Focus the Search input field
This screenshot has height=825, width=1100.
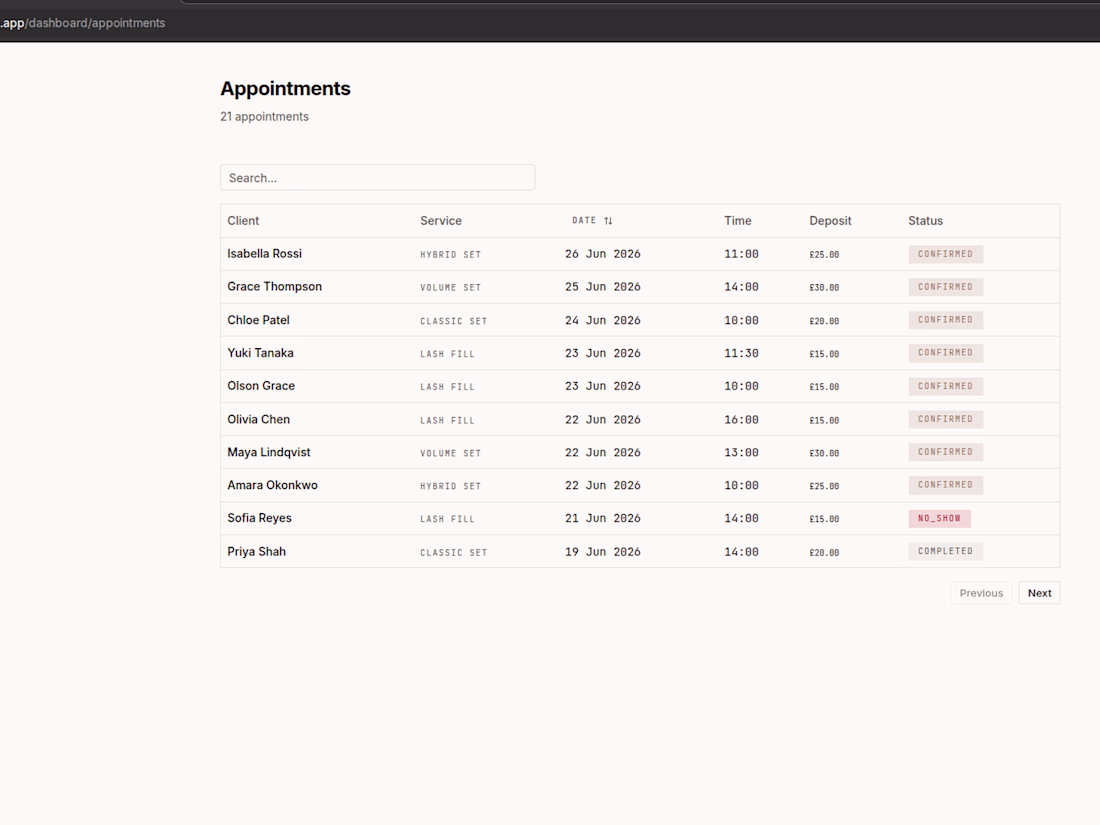tap(377, 177)
